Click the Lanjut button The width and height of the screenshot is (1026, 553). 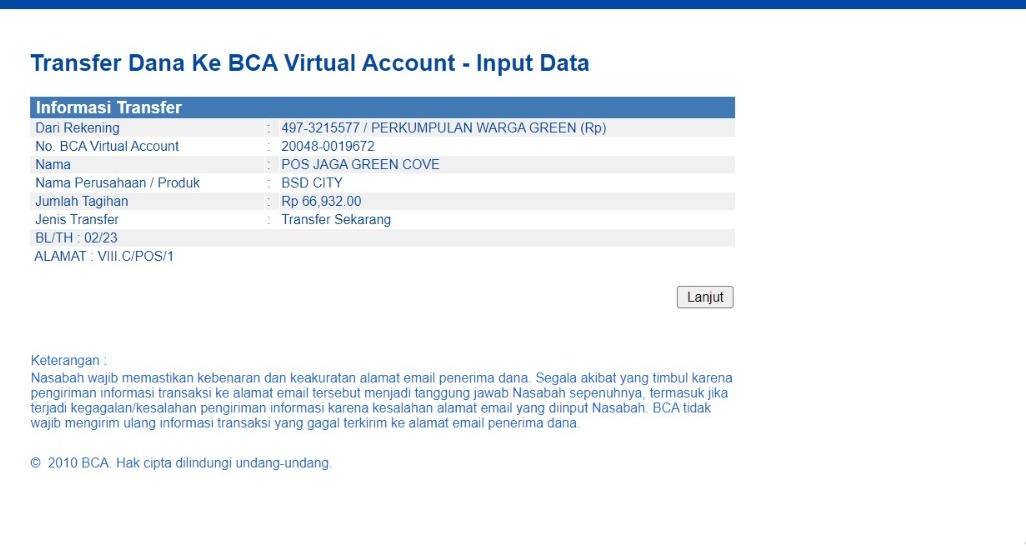(x=705, y=297)
